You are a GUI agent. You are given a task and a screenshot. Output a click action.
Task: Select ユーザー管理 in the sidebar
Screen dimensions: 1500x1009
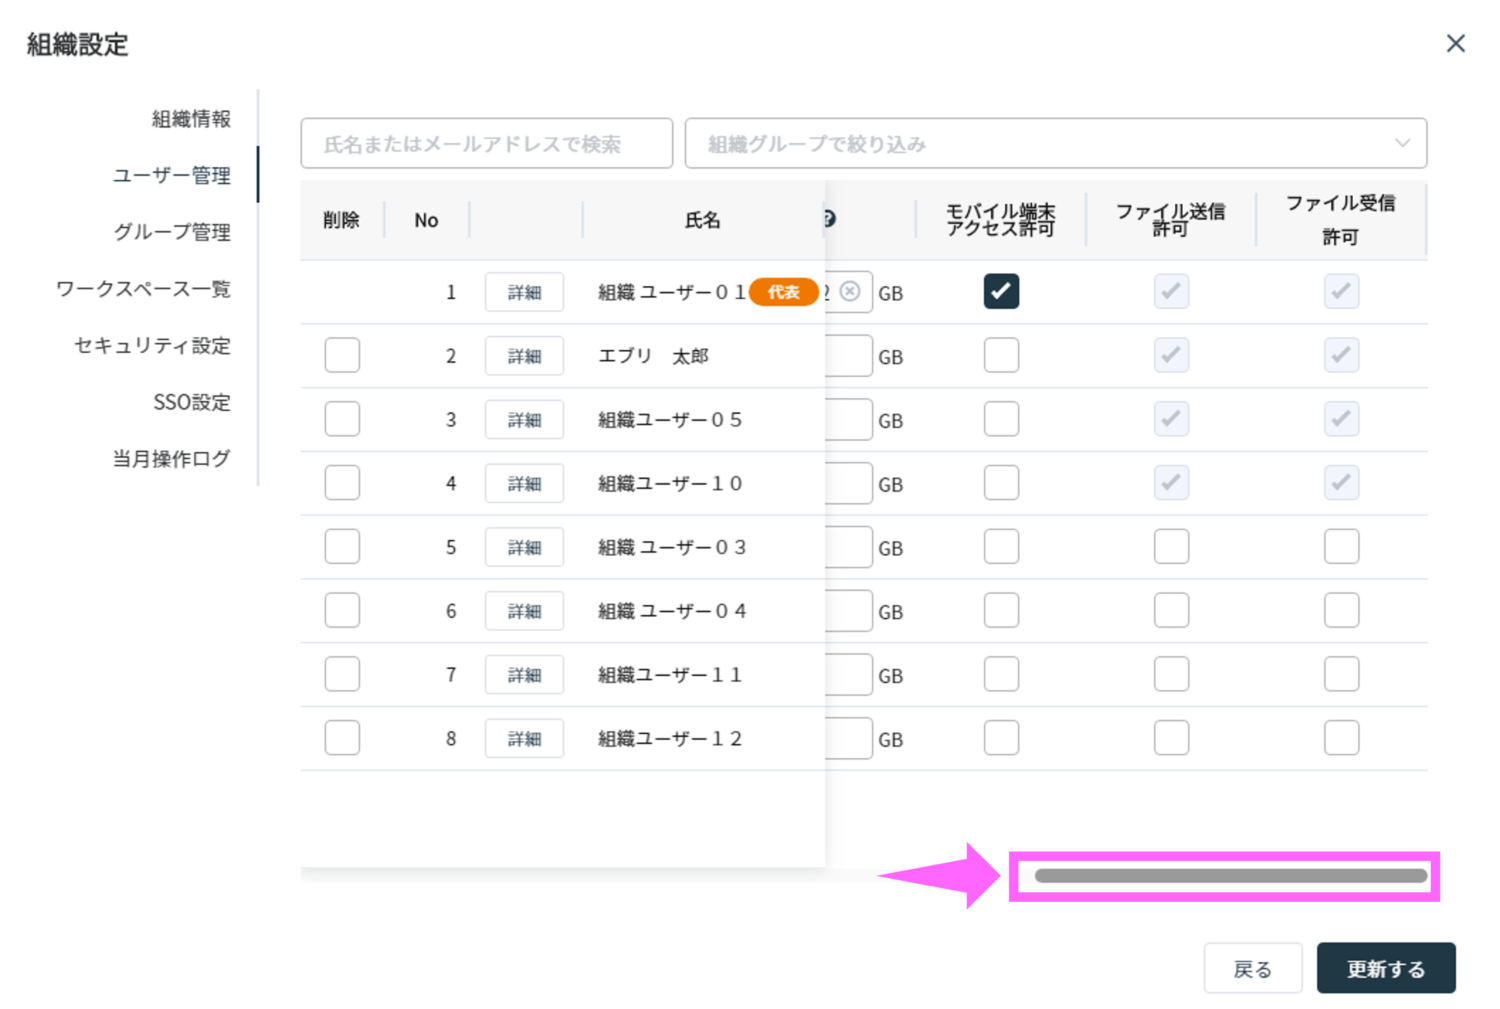click(x=171, y=175)
